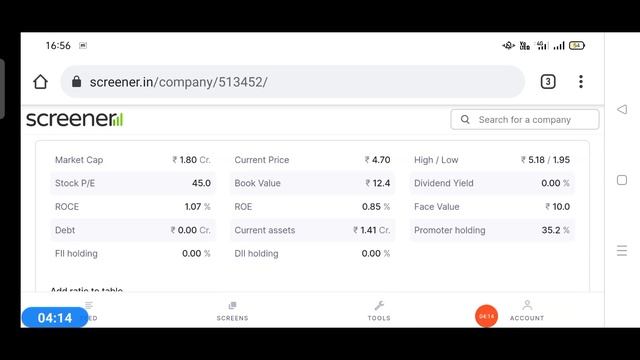Open the Account tab
This screenshot has width=640, height=360.
527,311
